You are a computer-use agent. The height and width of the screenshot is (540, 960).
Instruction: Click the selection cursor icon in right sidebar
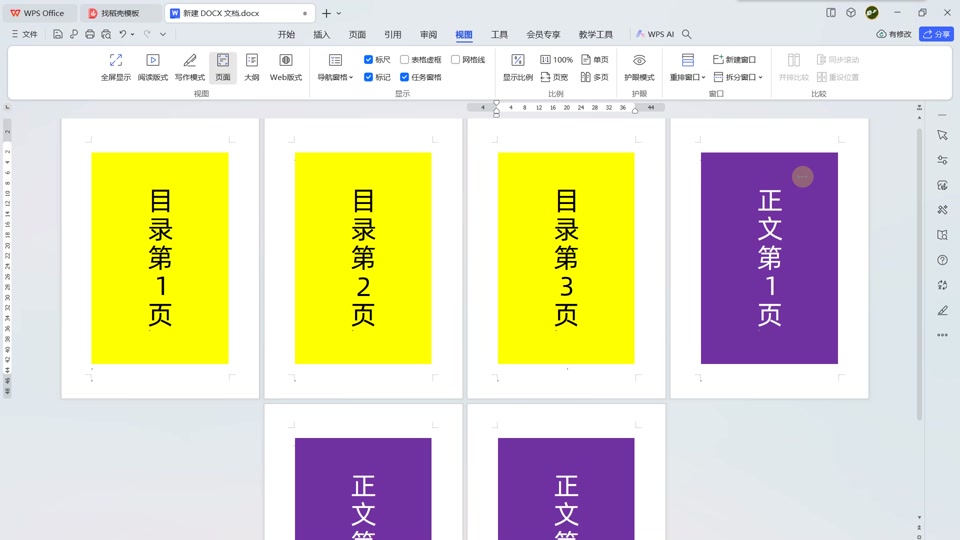click(x=942, y=135)
